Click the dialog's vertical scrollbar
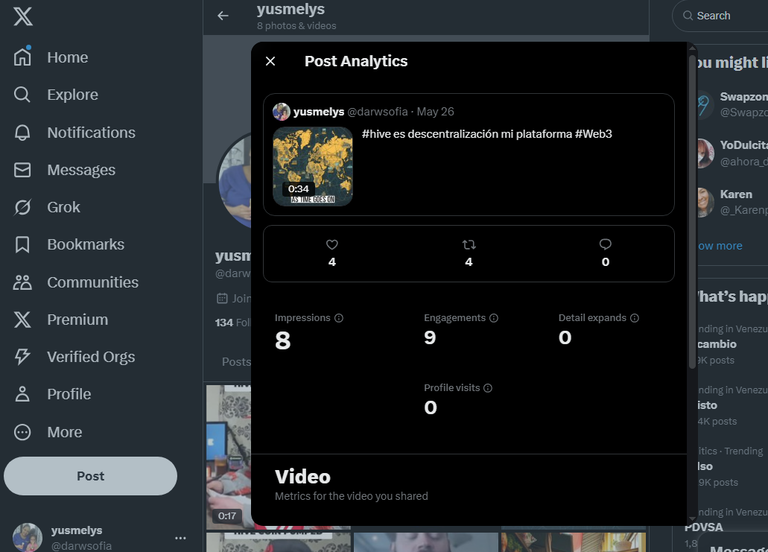Viewport: 768px width, 552px height. 692,211
